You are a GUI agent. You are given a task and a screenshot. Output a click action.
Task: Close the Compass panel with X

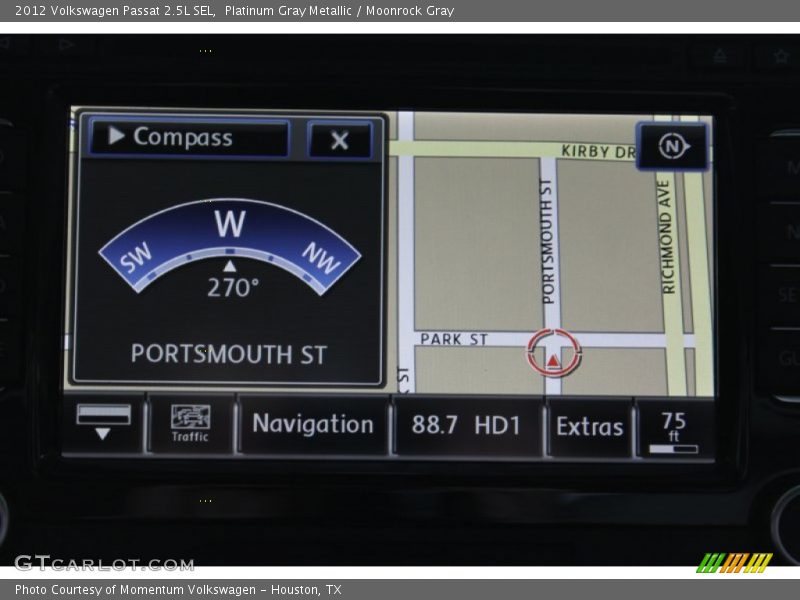tap(340, 140)
